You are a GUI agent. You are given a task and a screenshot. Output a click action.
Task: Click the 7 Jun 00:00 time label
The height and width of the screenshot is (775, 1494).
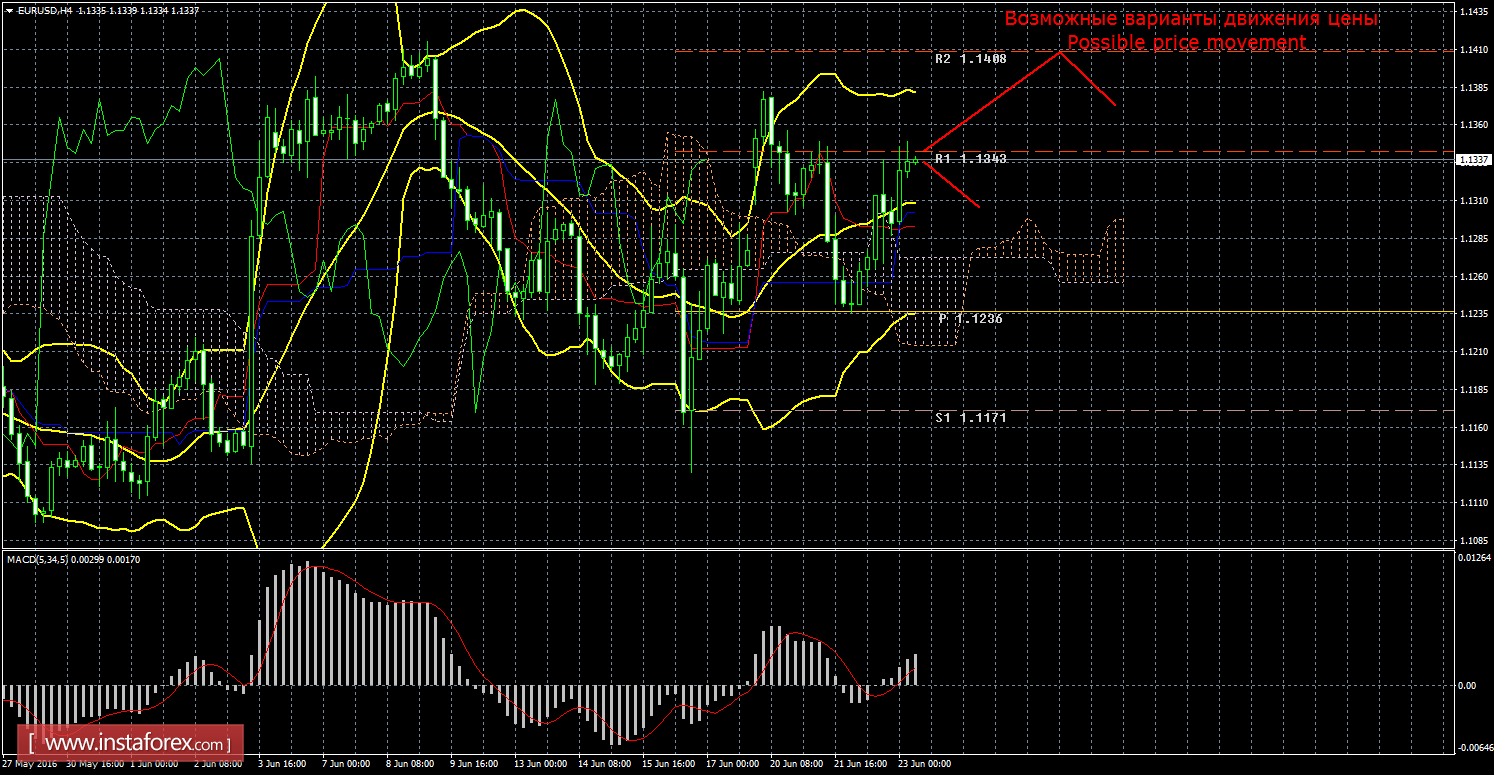(344, 764)
